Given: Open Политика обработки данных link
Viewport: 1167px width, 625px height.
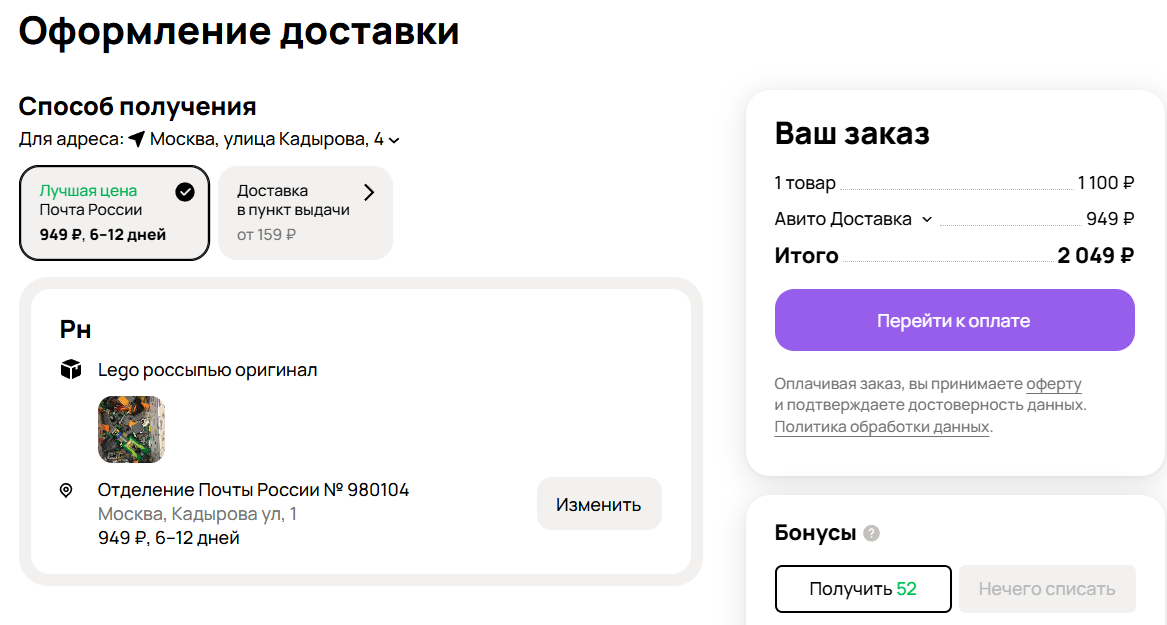Looking at the screenshot, I should pyautogui.click(x=882, y=427).
